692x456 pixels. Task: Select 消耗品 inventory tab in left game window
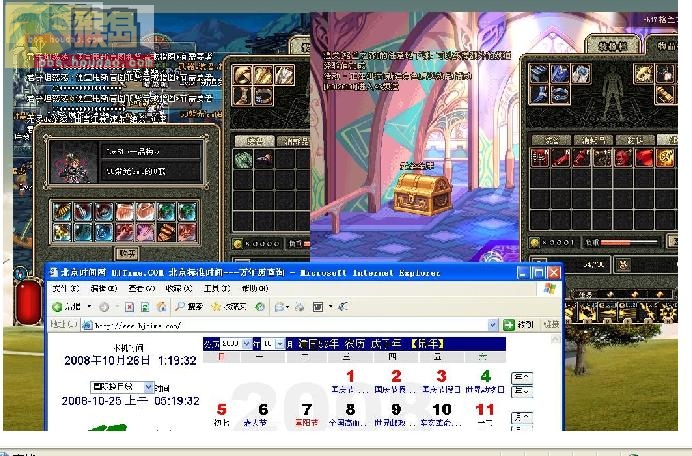click(295, 141)
